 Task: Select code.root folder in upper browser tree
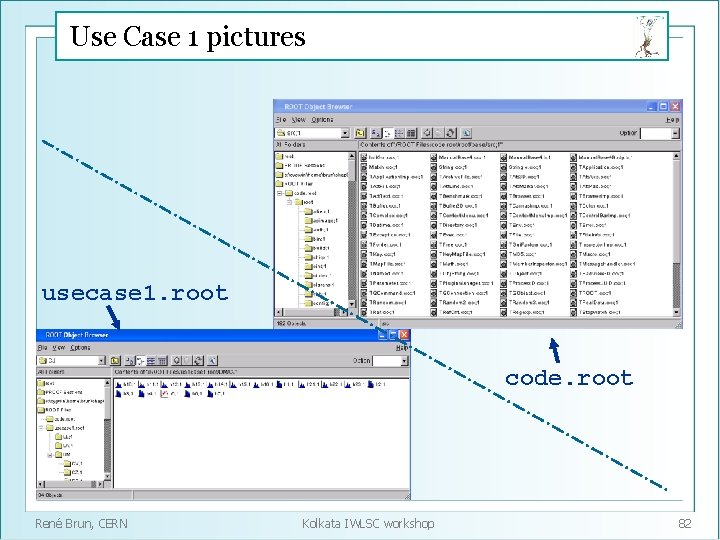point(301,193)
